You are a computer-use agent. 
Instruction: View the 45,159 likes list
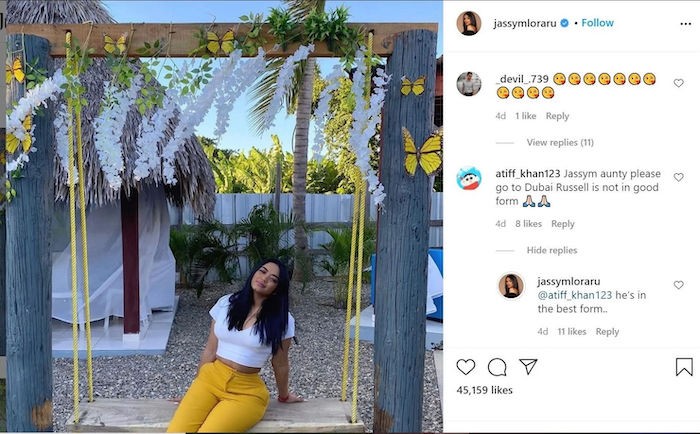click(x=484, y=390)
